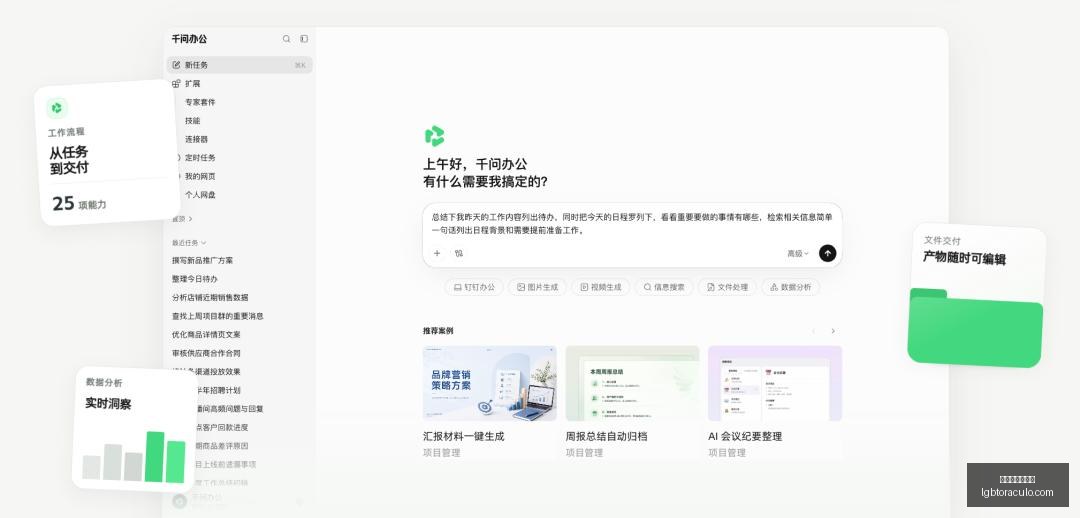Open task 分析店铺近期销售数据

pos(210,298)
